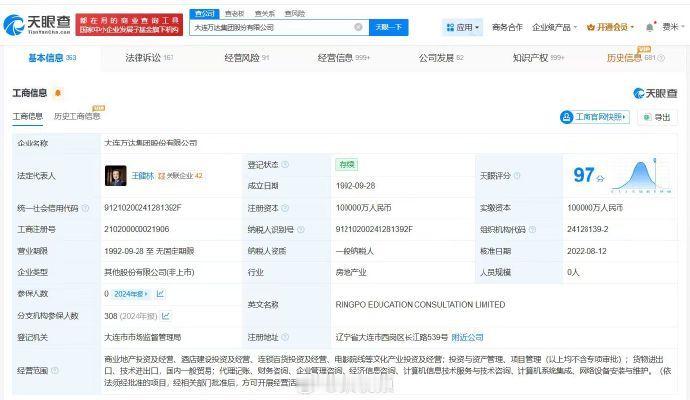
Task: Clear the search box with the X icon
Action: (359, 27)
